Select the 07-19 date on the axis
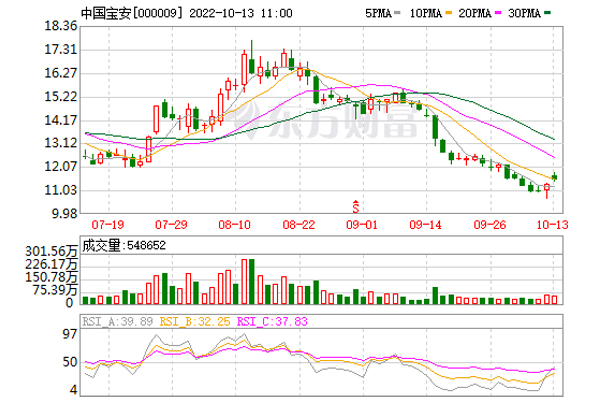The height and width of the screenshot is (400, 600). tap(107, 227)
